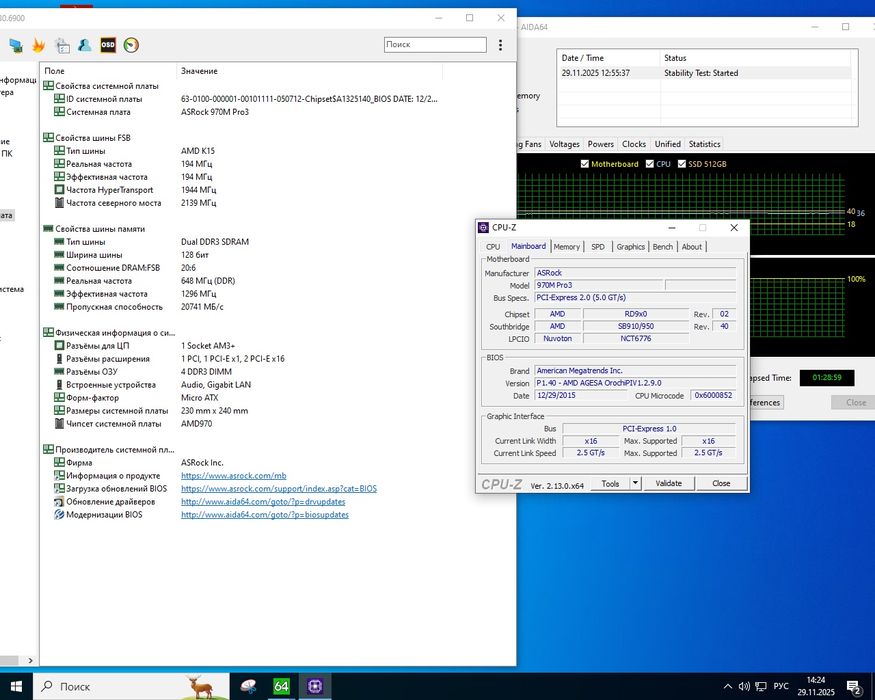Switch to the About tab in CPU-Z
Image resolution: width=875 pixels, height=700 pixels.
click(692, 247)
